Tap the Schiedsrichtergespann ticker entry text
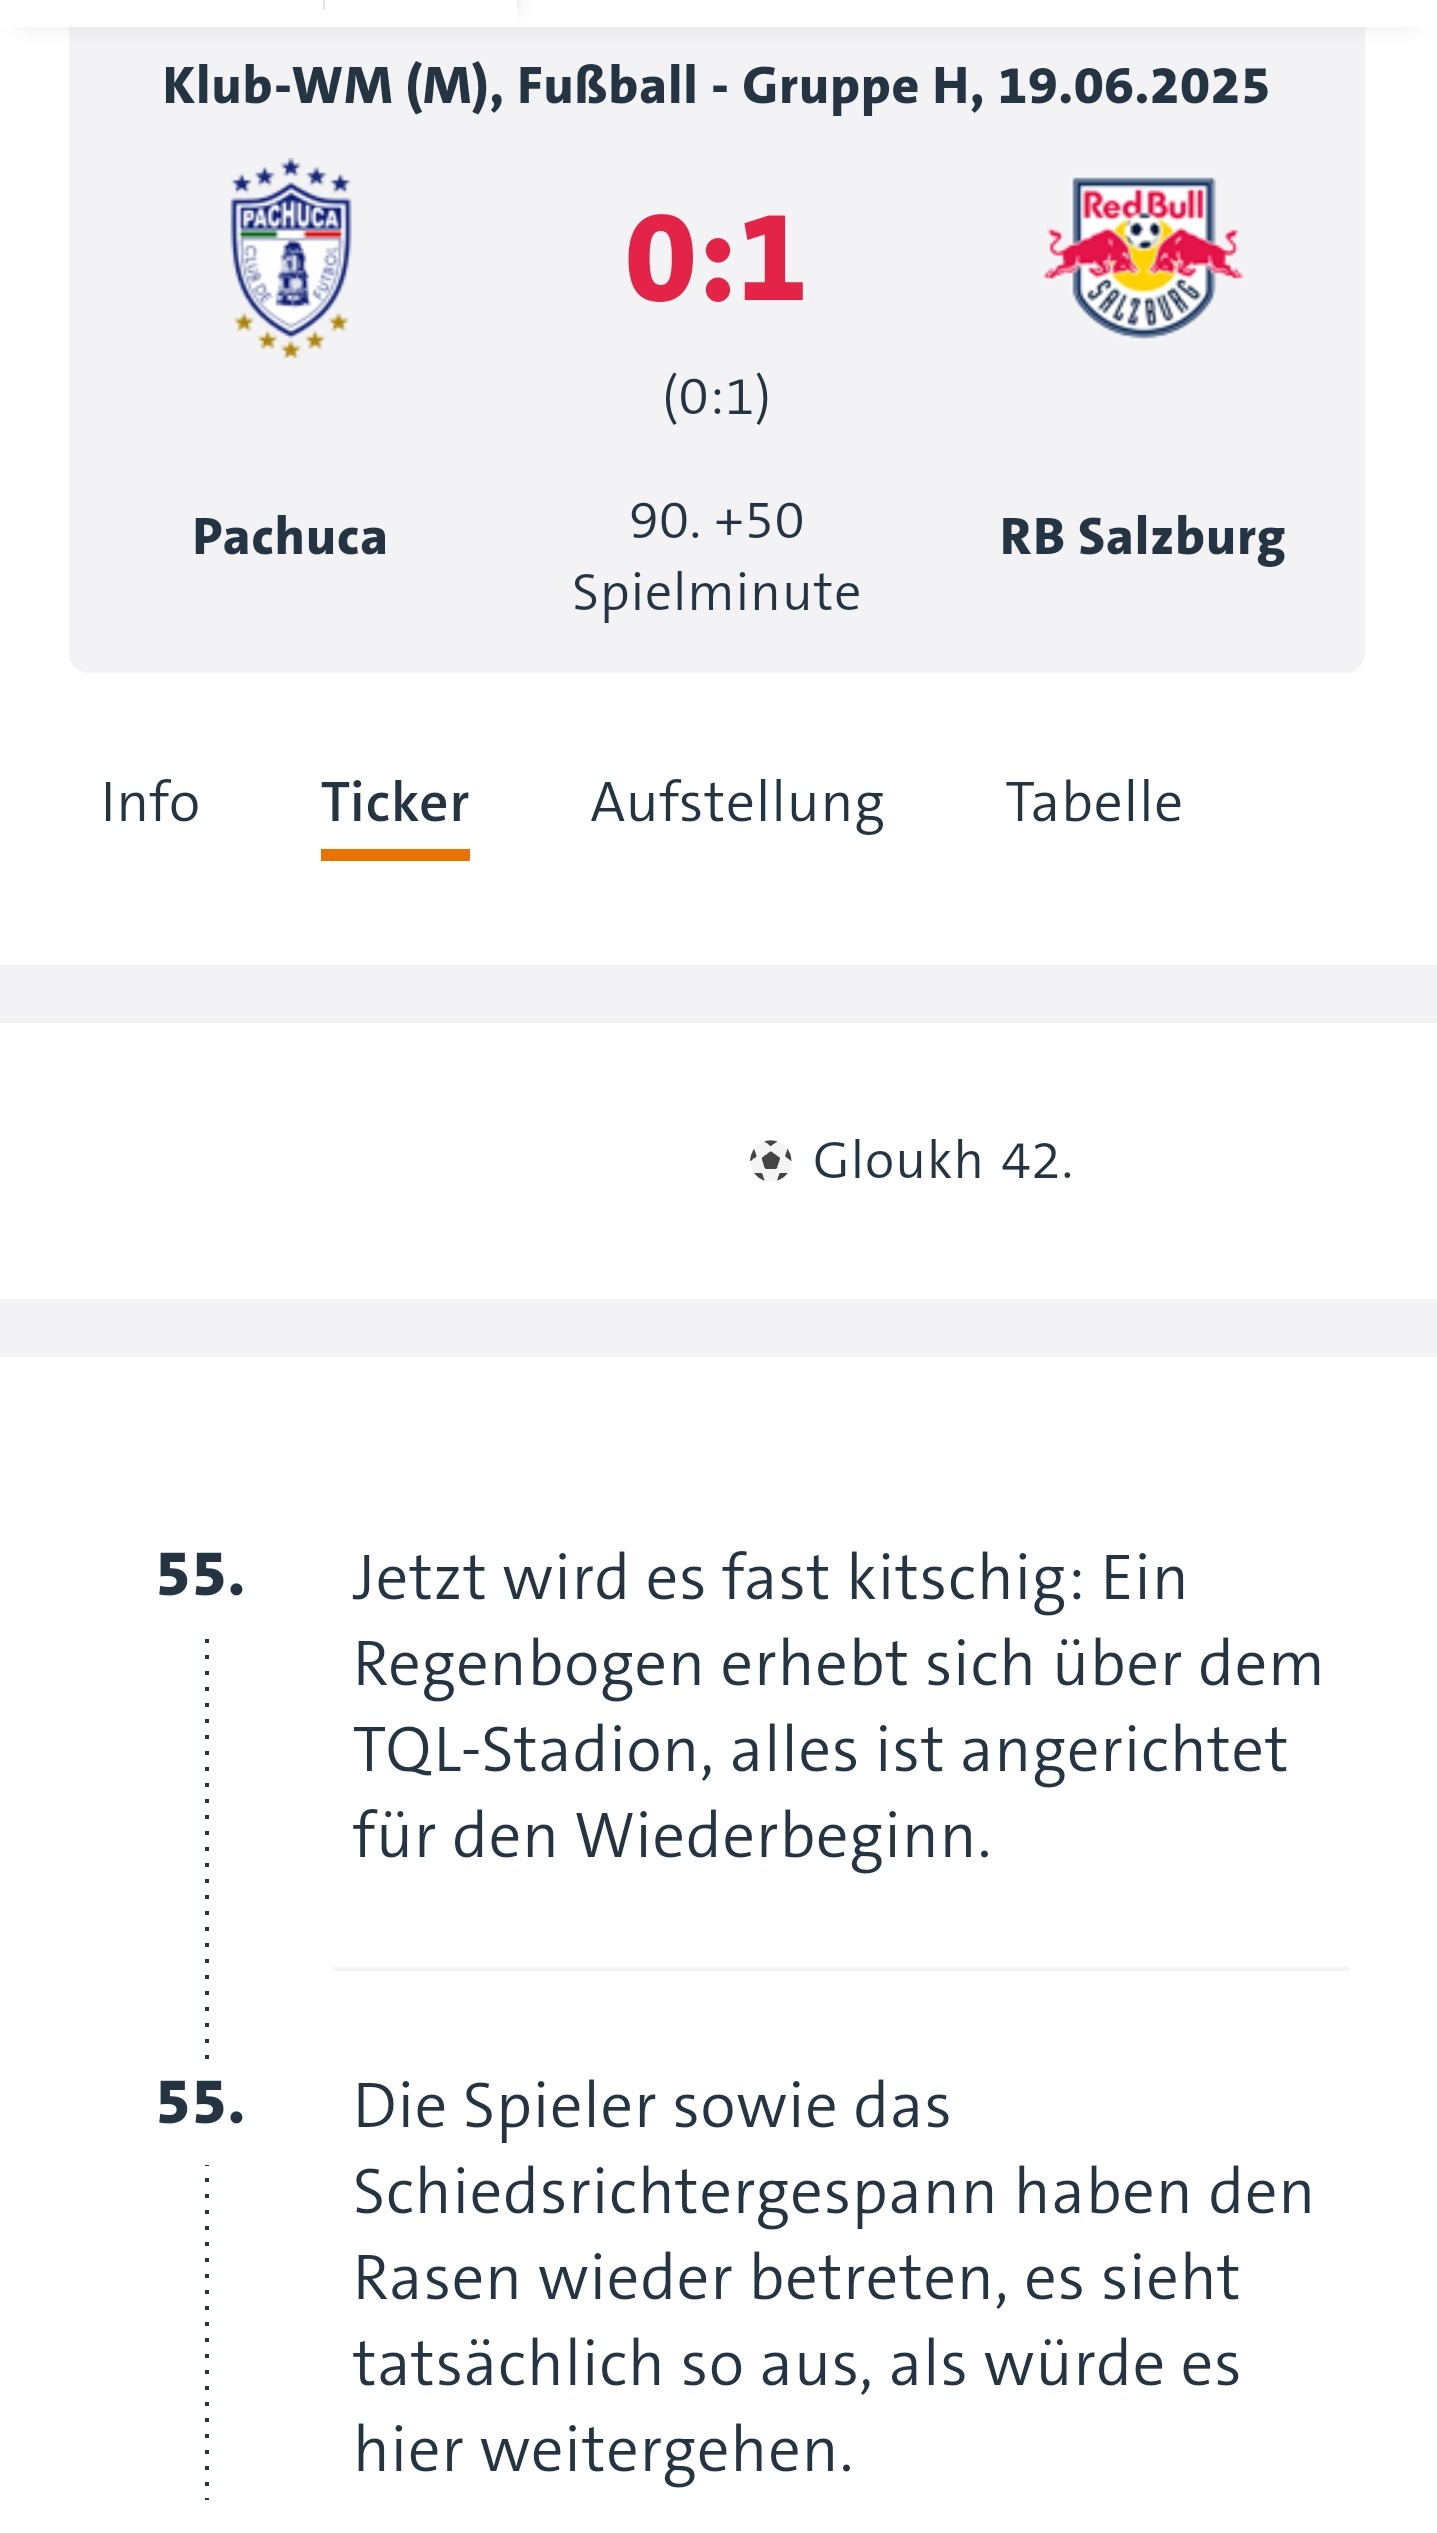1437x2533 pixels. click(x=833, y=2277)
